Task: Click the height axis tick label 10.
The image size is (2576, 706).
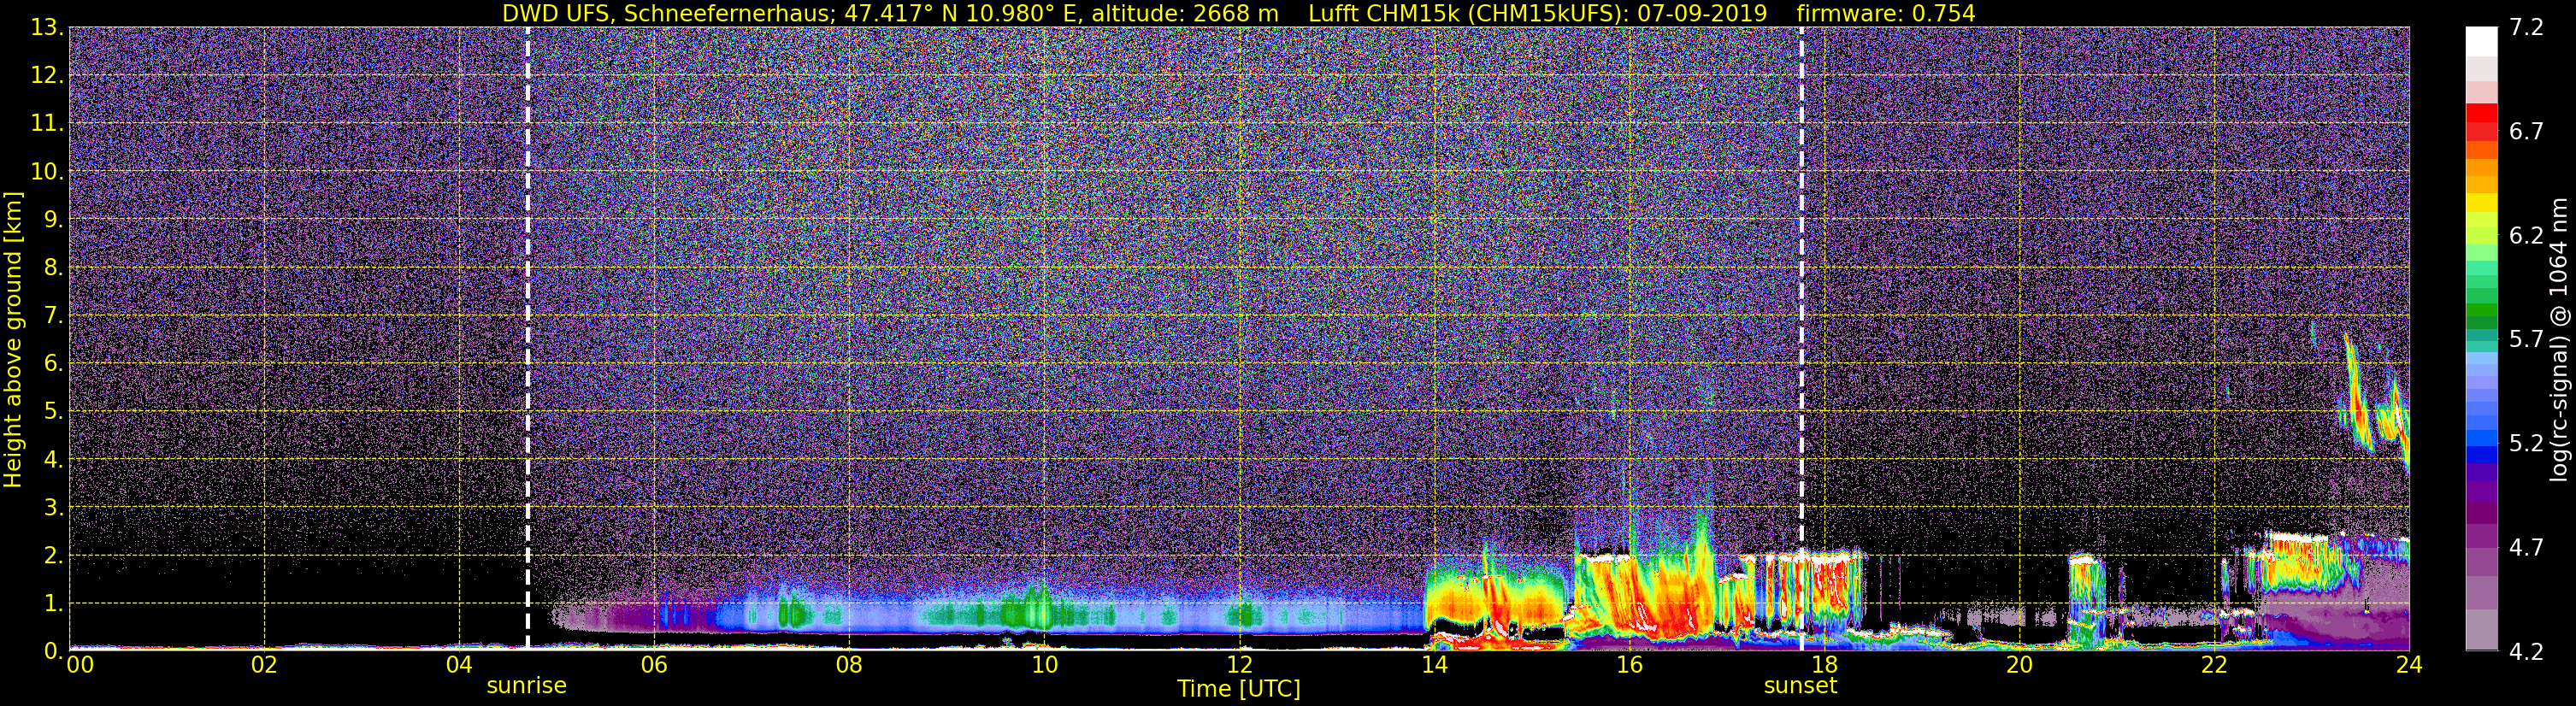Action: (46, 172)
